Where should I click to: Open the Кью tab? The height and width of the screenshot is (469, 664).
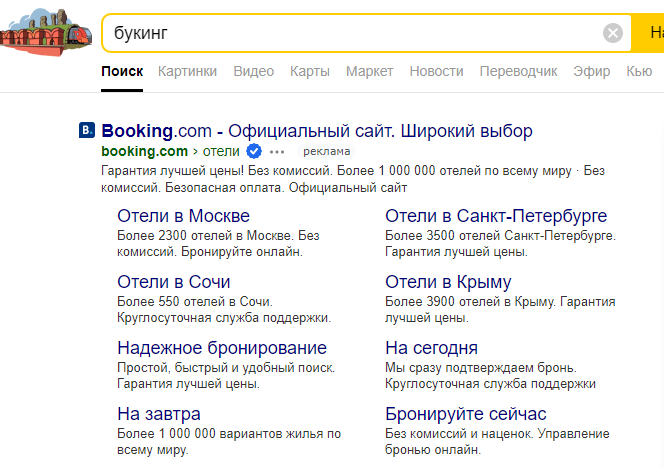click(x=639, y=71)
